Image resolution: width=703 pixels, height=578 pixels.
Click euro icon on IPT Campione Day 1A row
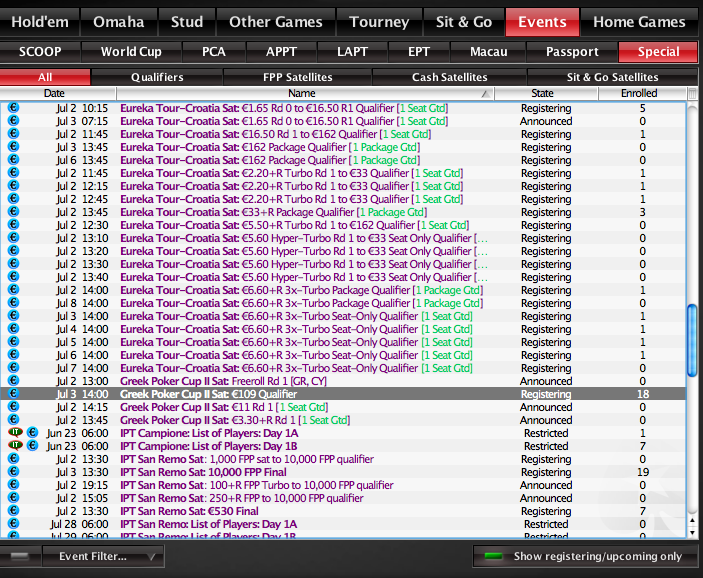click(x=32, y=432)
